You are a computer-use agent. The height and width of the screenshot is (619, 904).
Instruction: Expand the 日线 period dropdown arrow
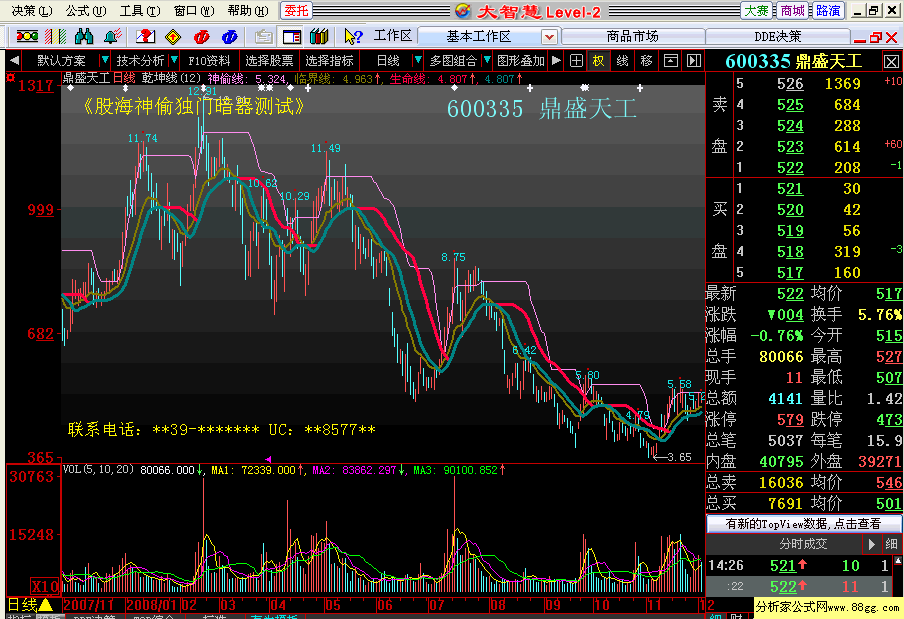pyautogui.click(x=418, y=60)
